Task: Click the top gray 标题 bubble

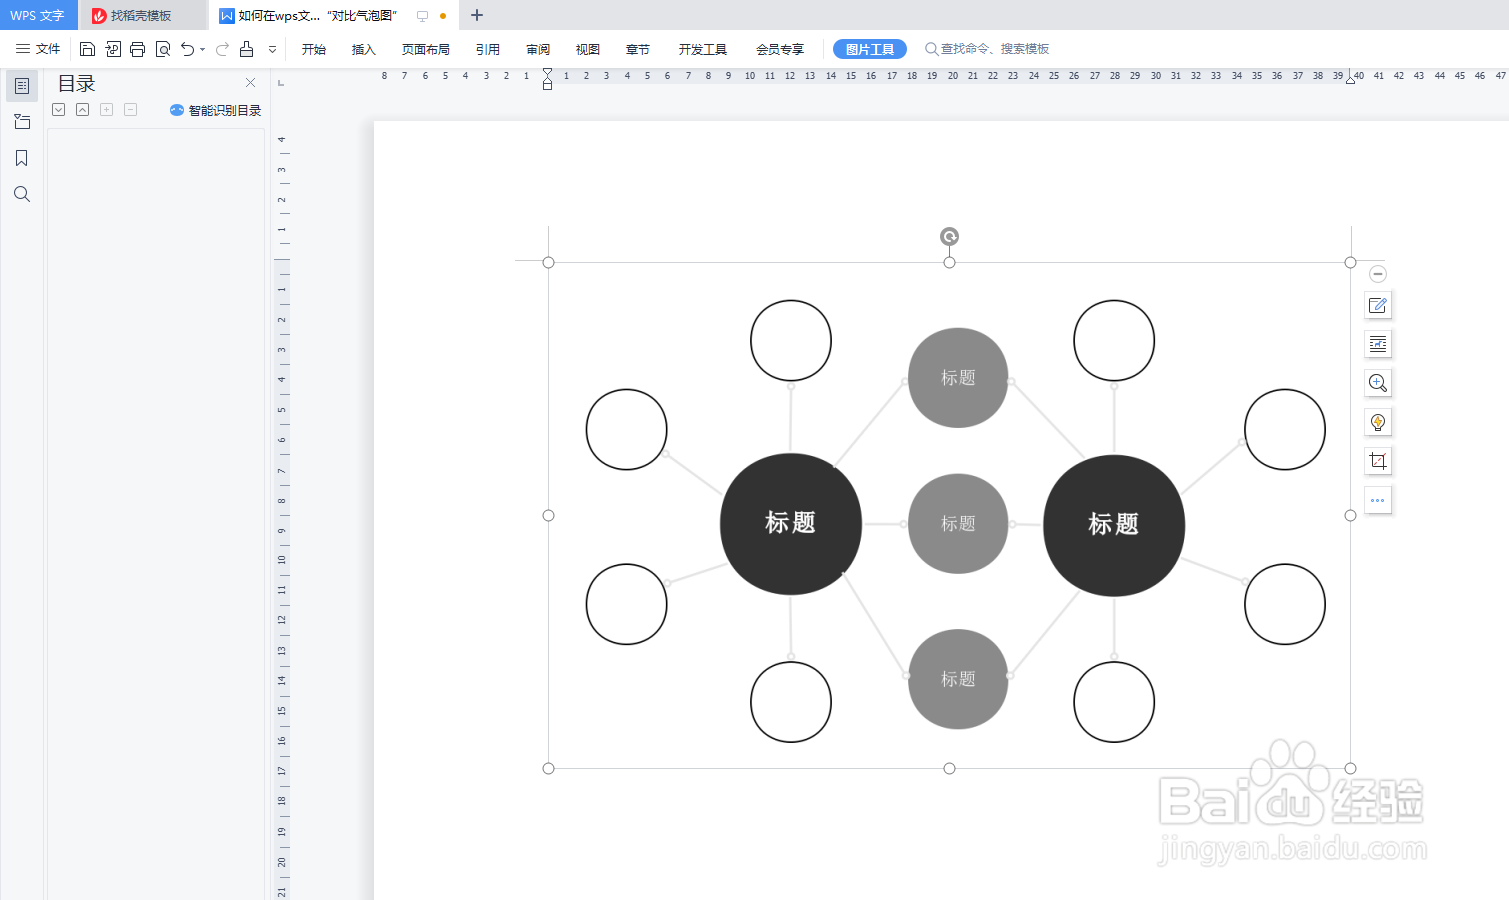Action: tap(958, 378)
